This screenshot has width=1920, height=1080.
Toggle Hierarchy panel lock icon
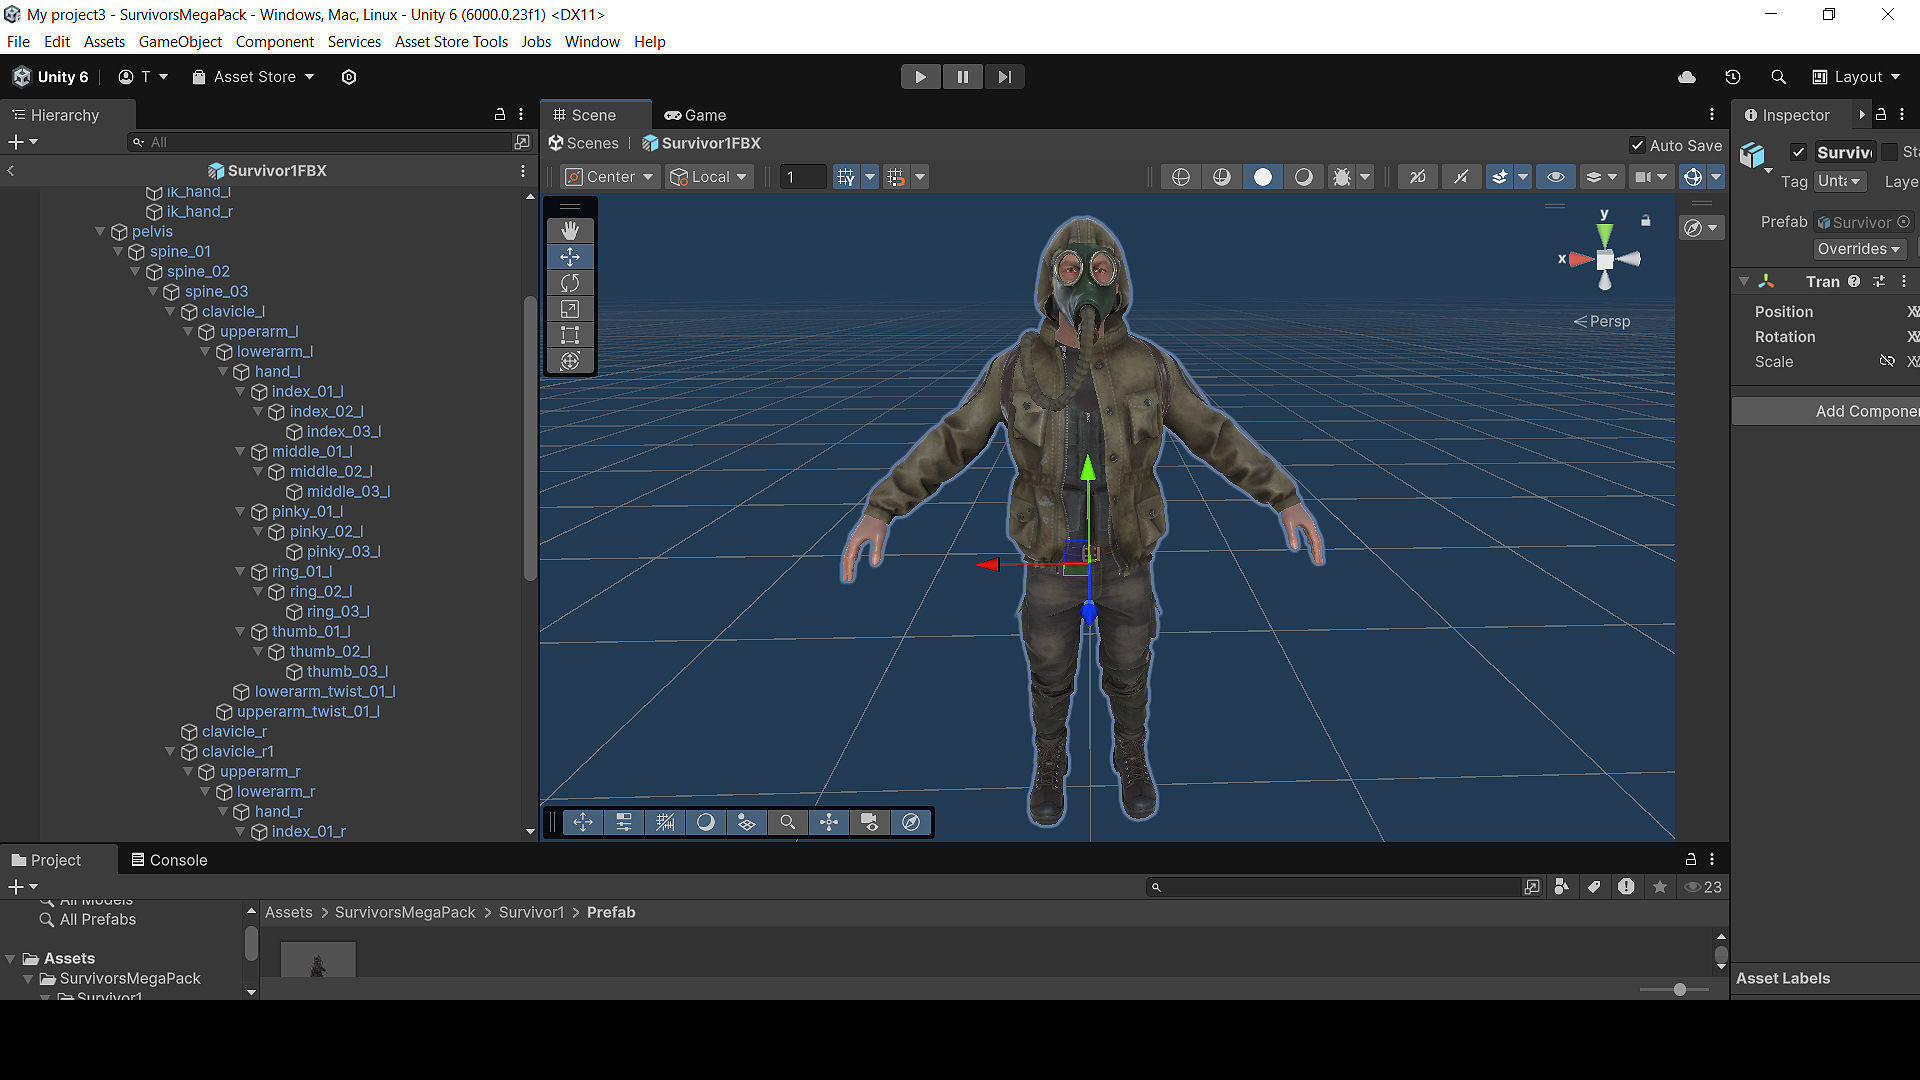[500, 115]
